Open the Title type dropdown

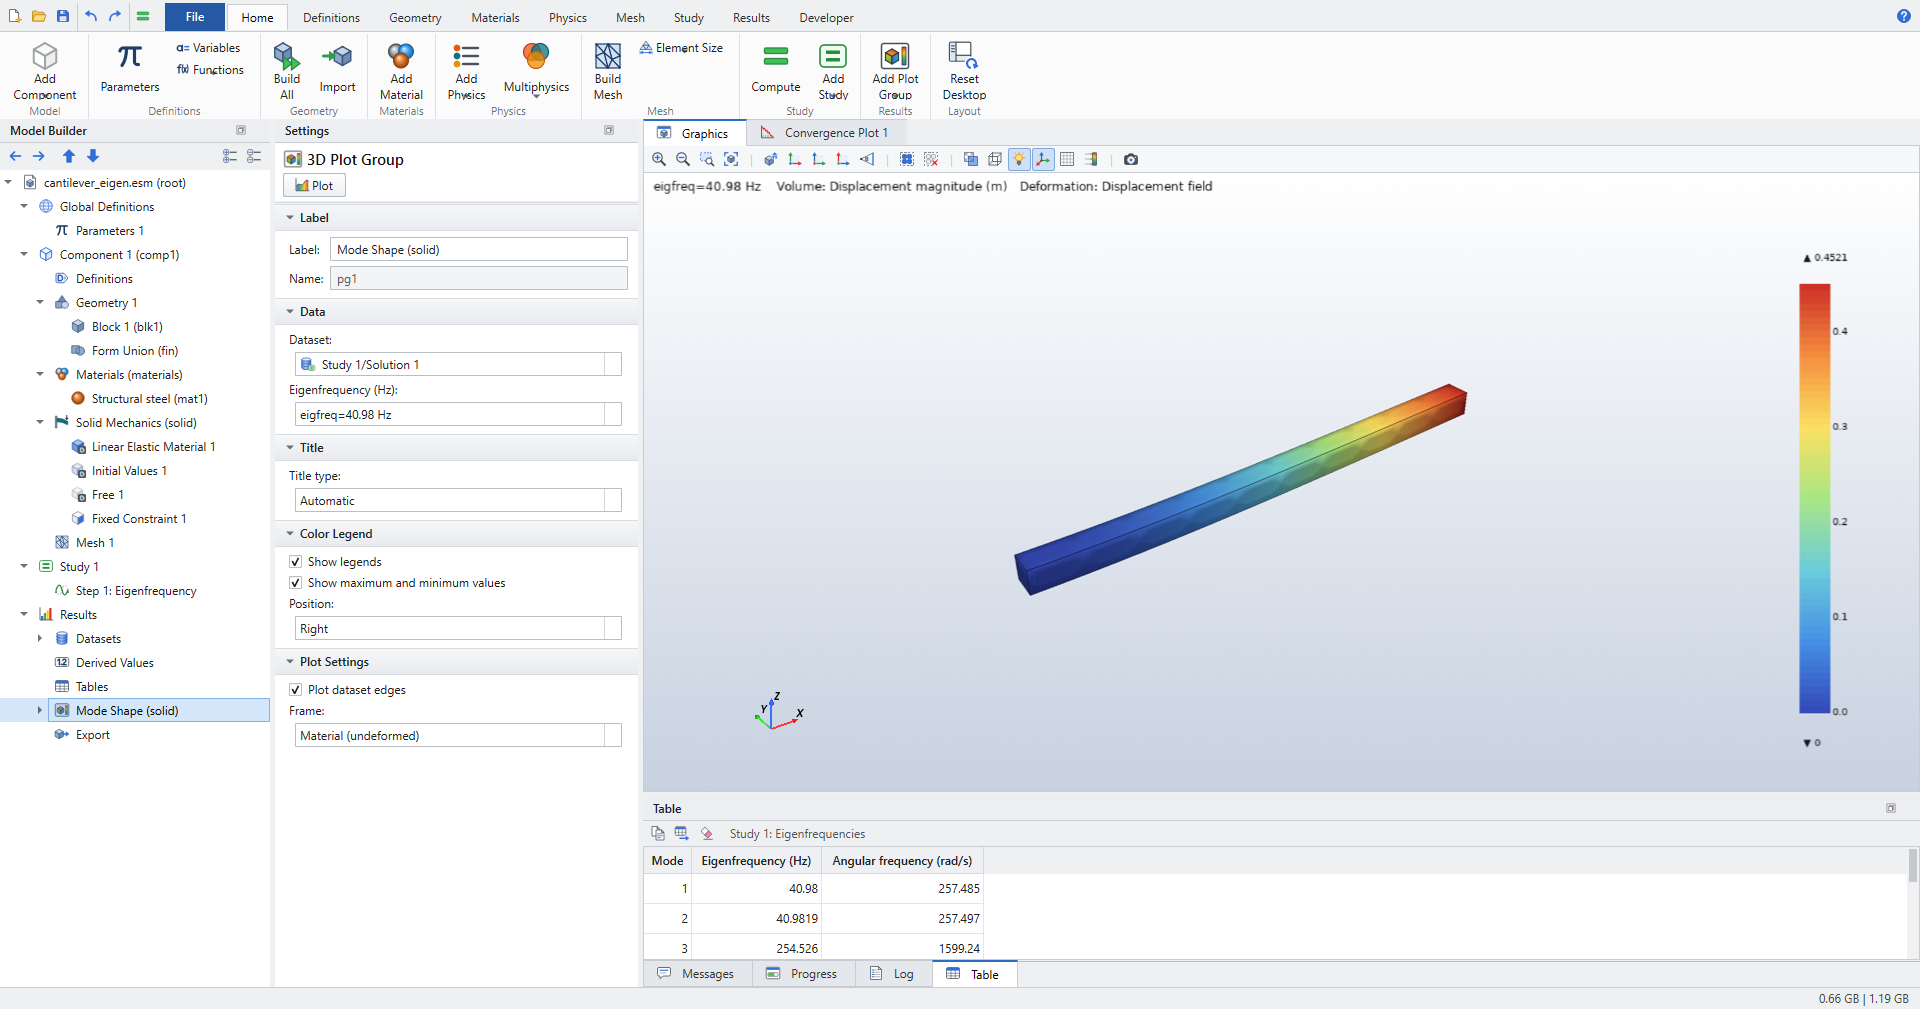458,501
